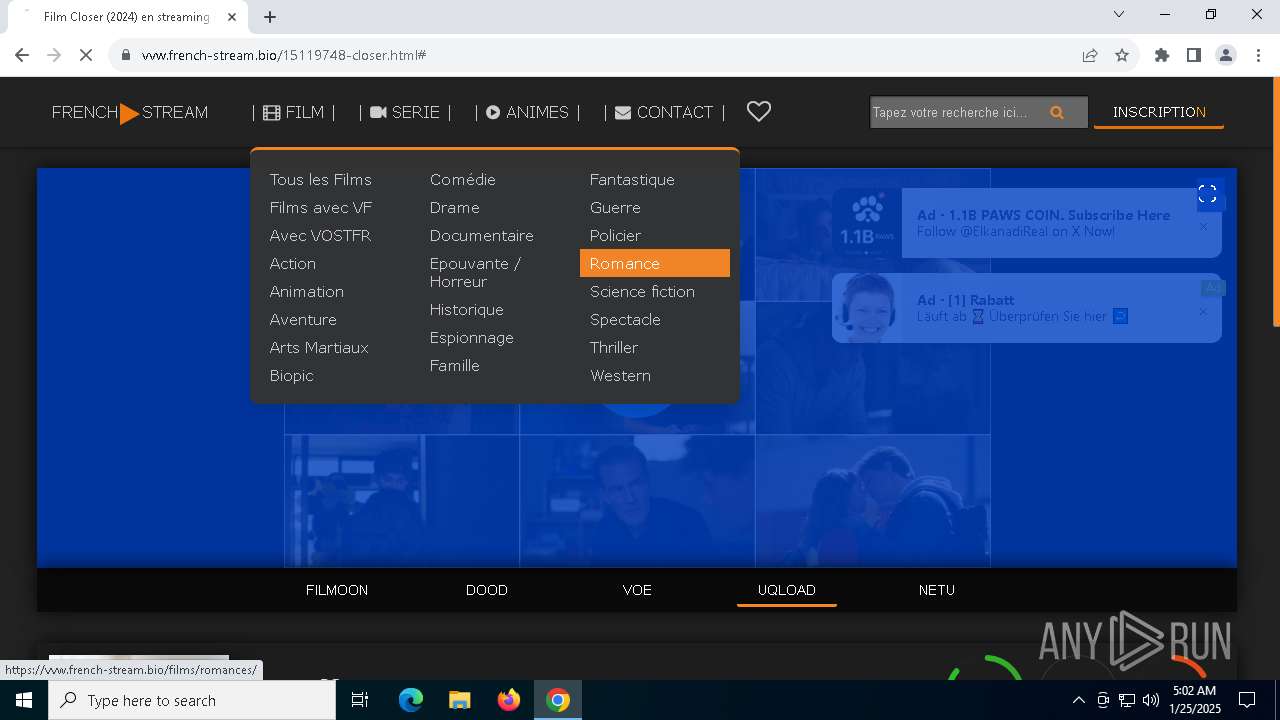
Task: Open the Biopic genre
Action: pos(291,376)
